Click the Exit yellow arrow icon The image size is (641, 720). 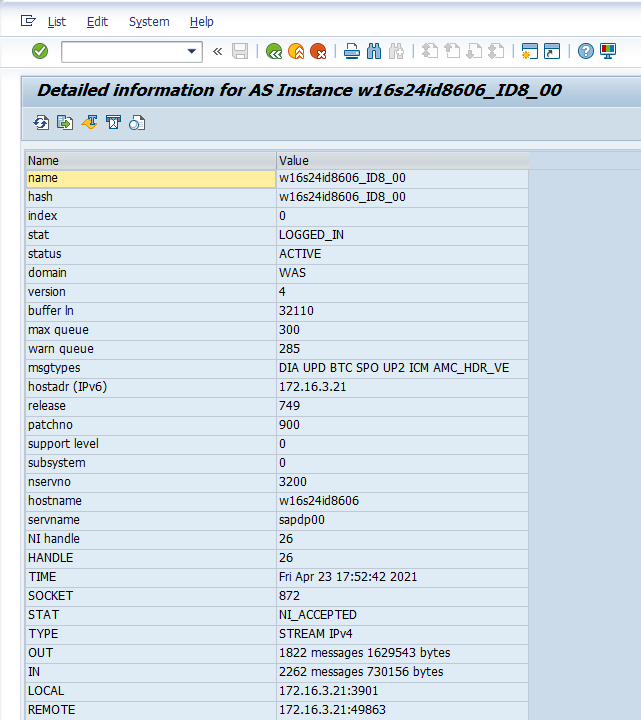coord(295,51)
